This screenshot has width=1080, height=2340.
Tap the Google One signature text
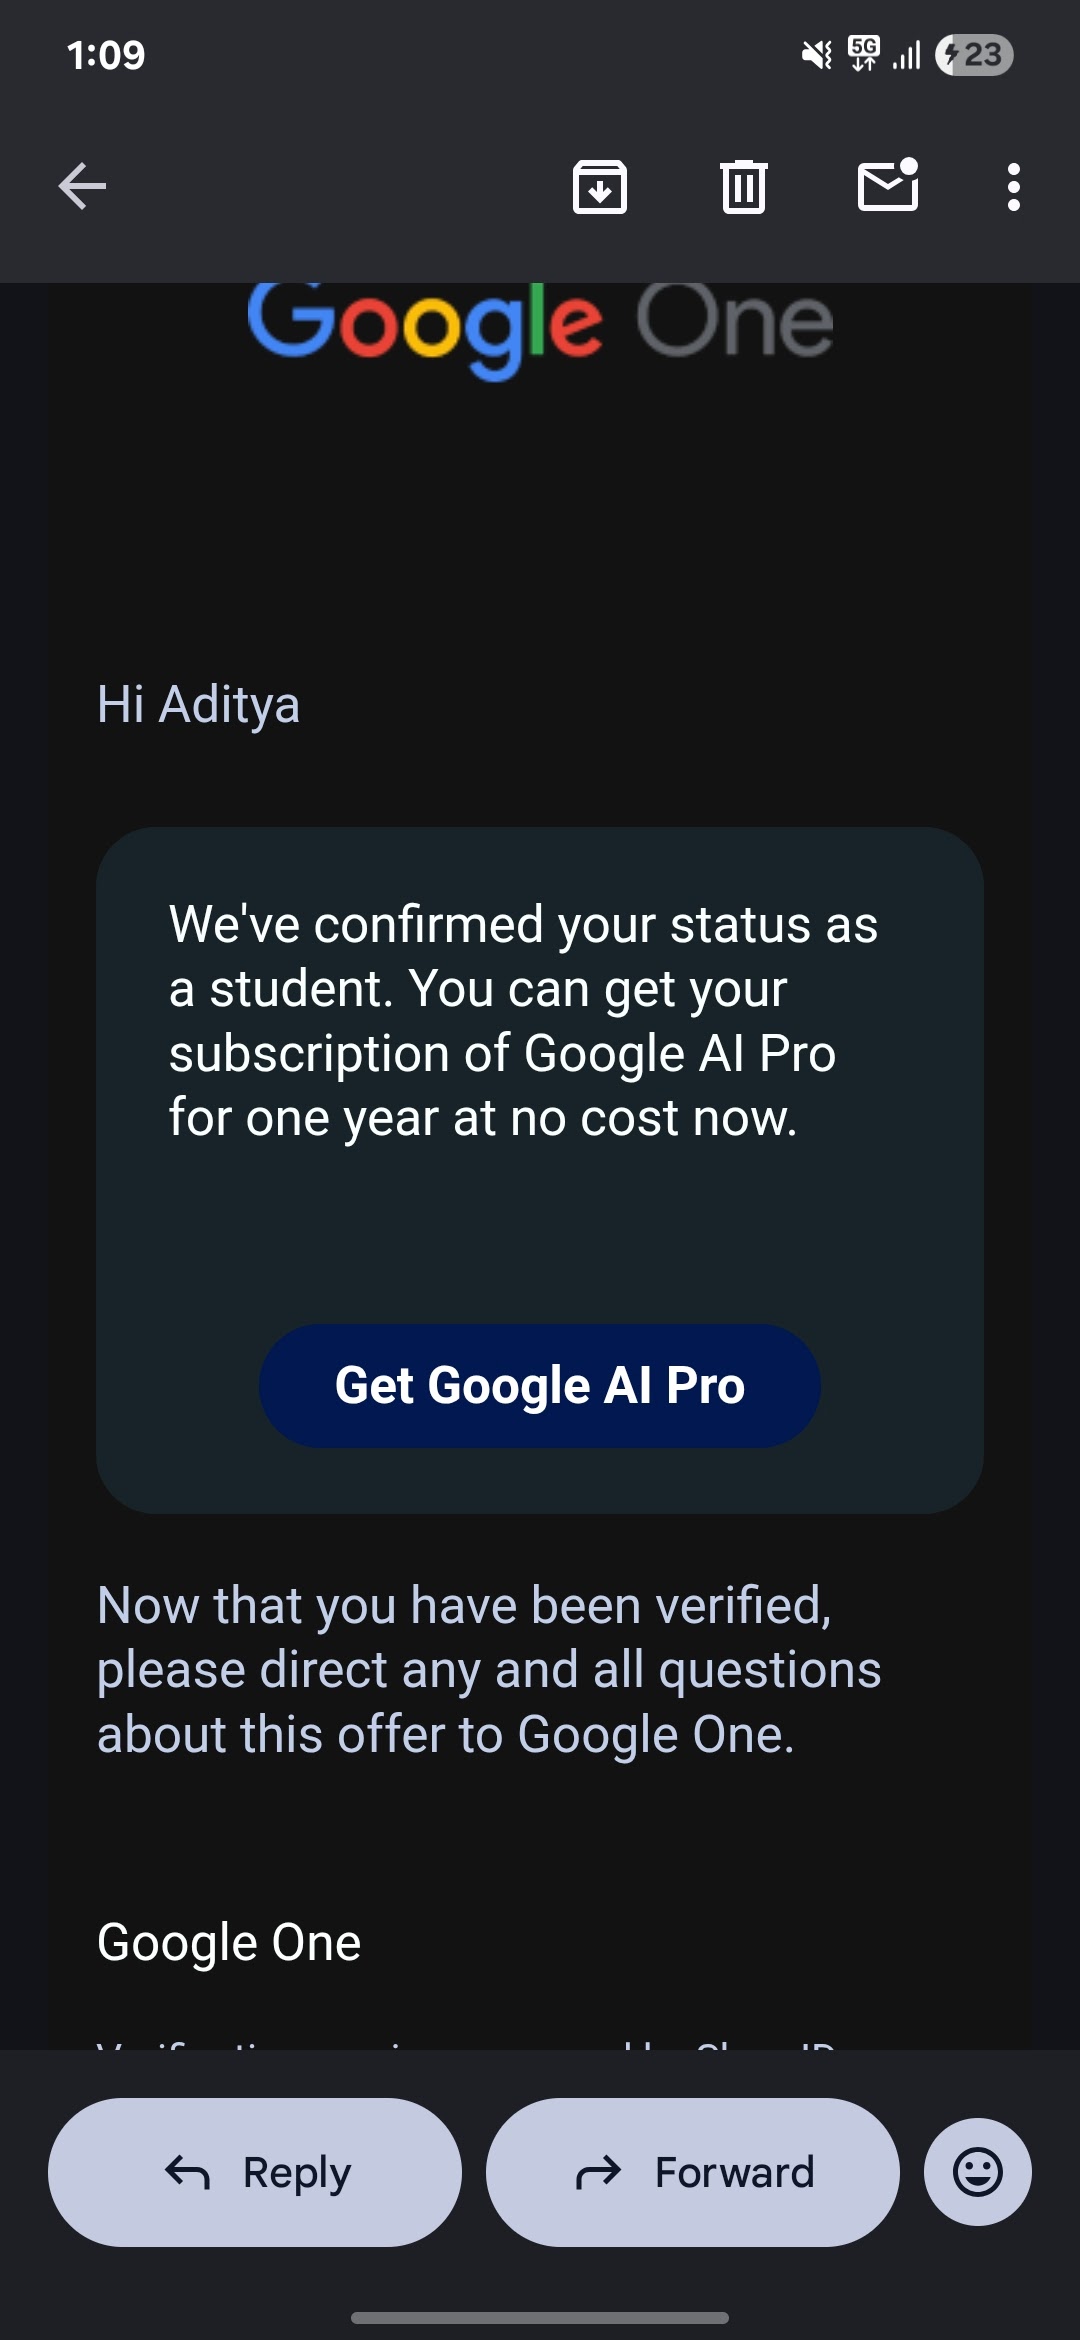229,1942
